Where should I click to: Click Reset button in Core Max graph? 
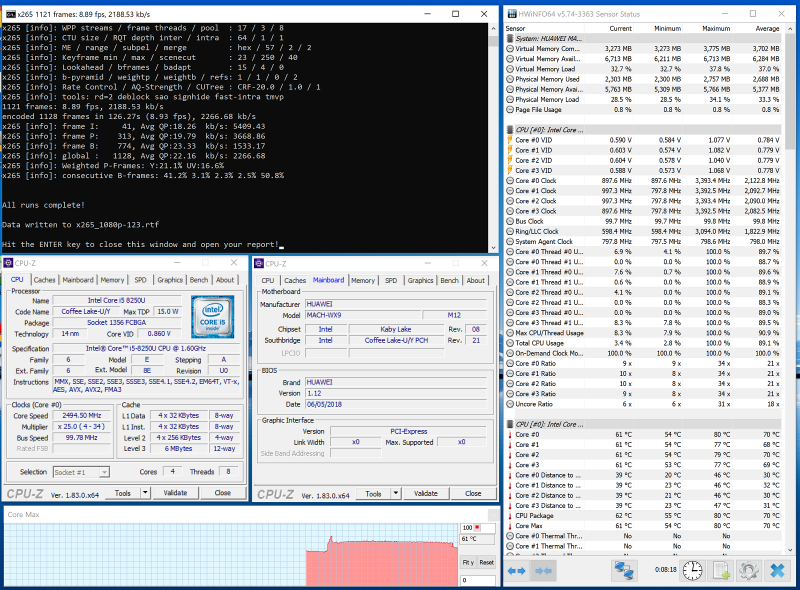pos(487,562)
